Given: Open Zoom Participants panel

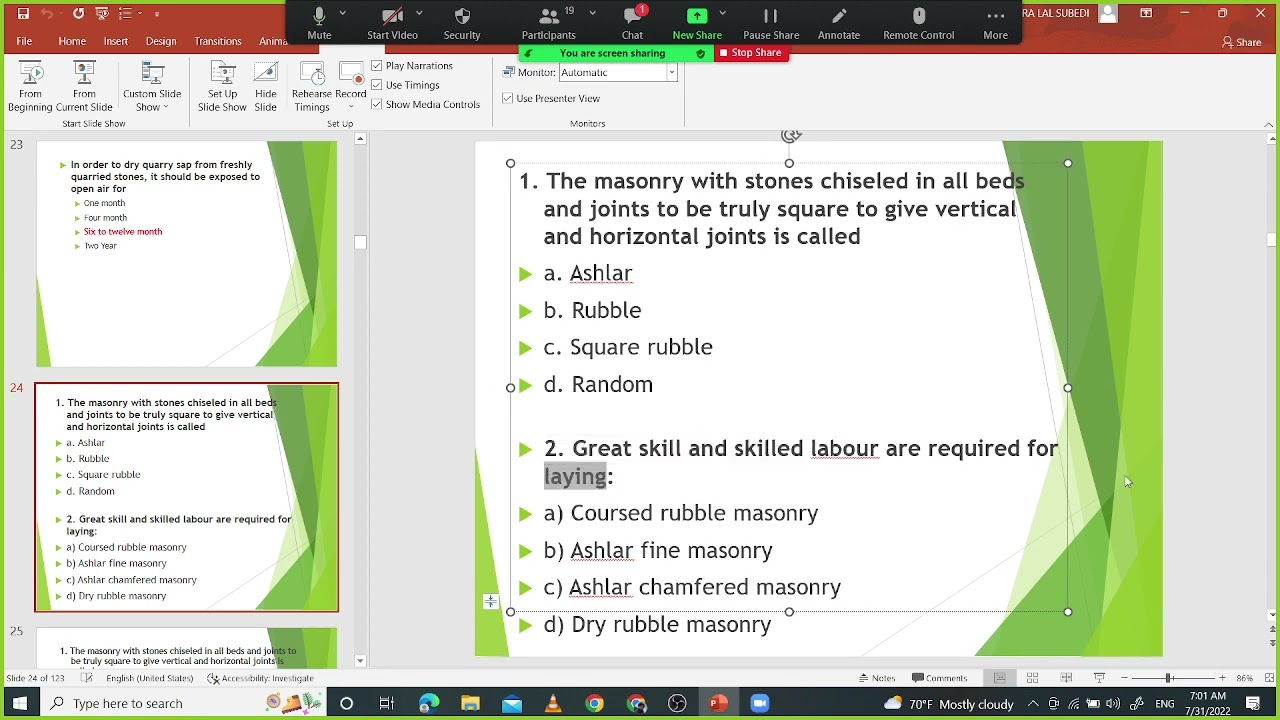Looking at the screenshot, I should (548, 24).
